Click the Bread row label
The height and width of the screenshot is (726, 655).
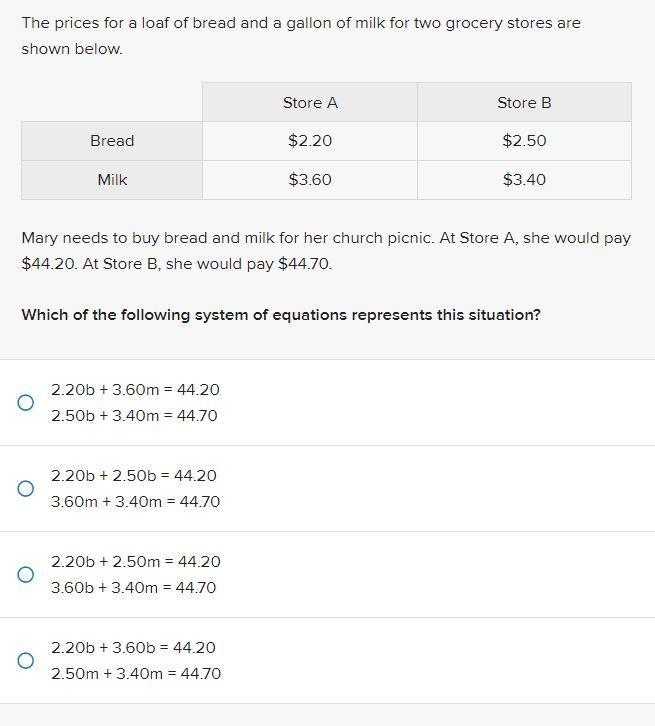(112, 141)
